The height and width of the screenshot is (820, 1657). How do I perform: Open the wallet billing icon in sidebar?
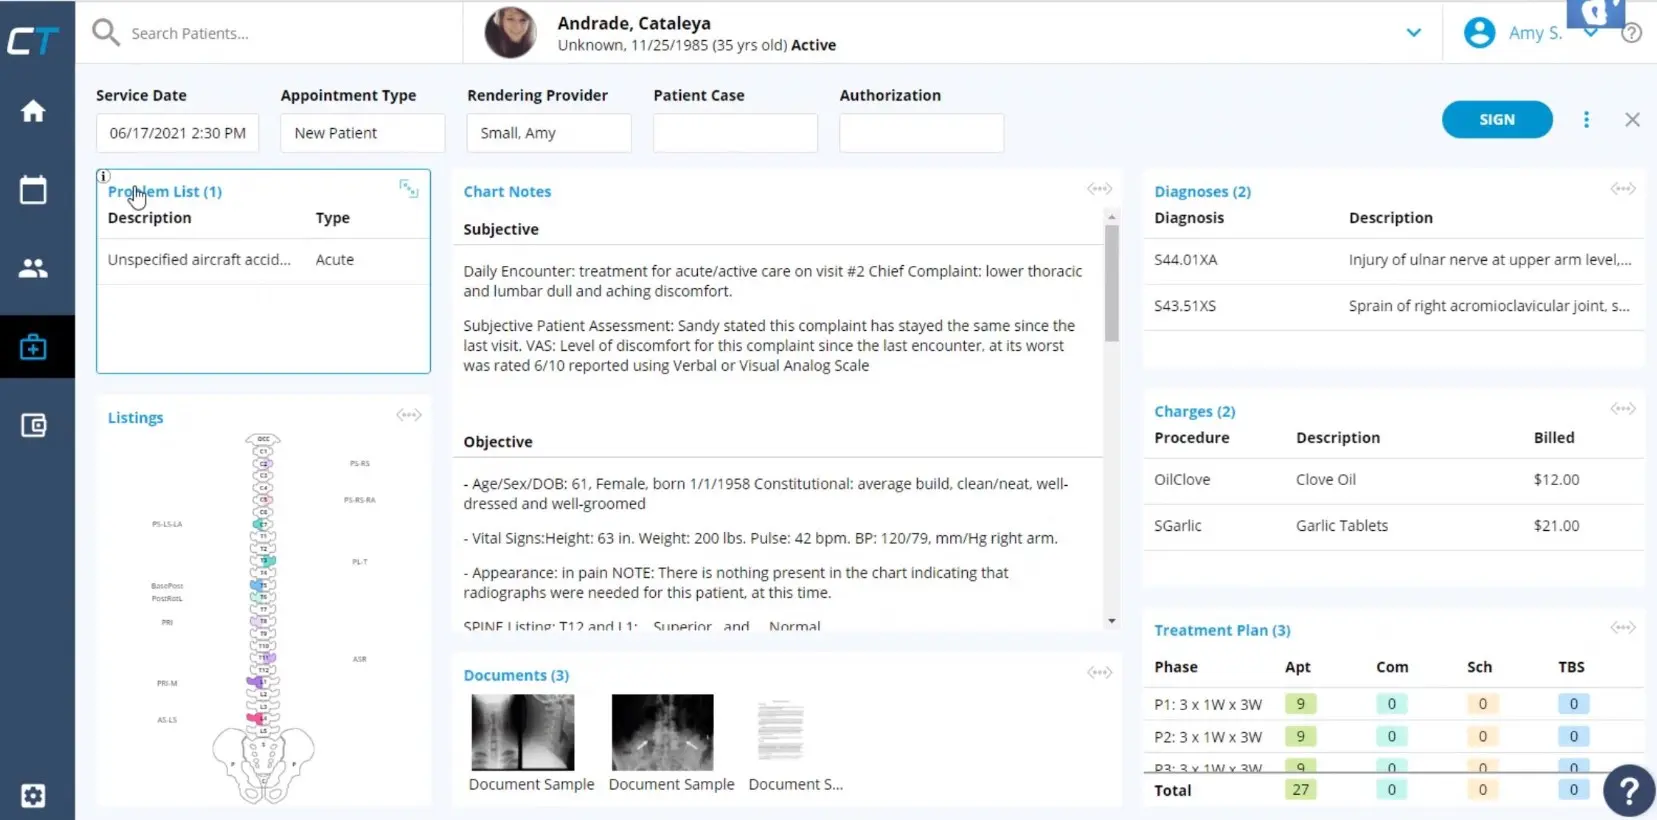(33, 426)
